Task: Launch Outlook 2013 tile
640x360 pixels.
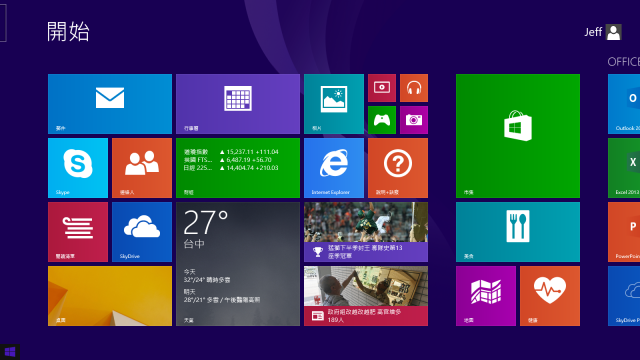Action: point(624,104)
